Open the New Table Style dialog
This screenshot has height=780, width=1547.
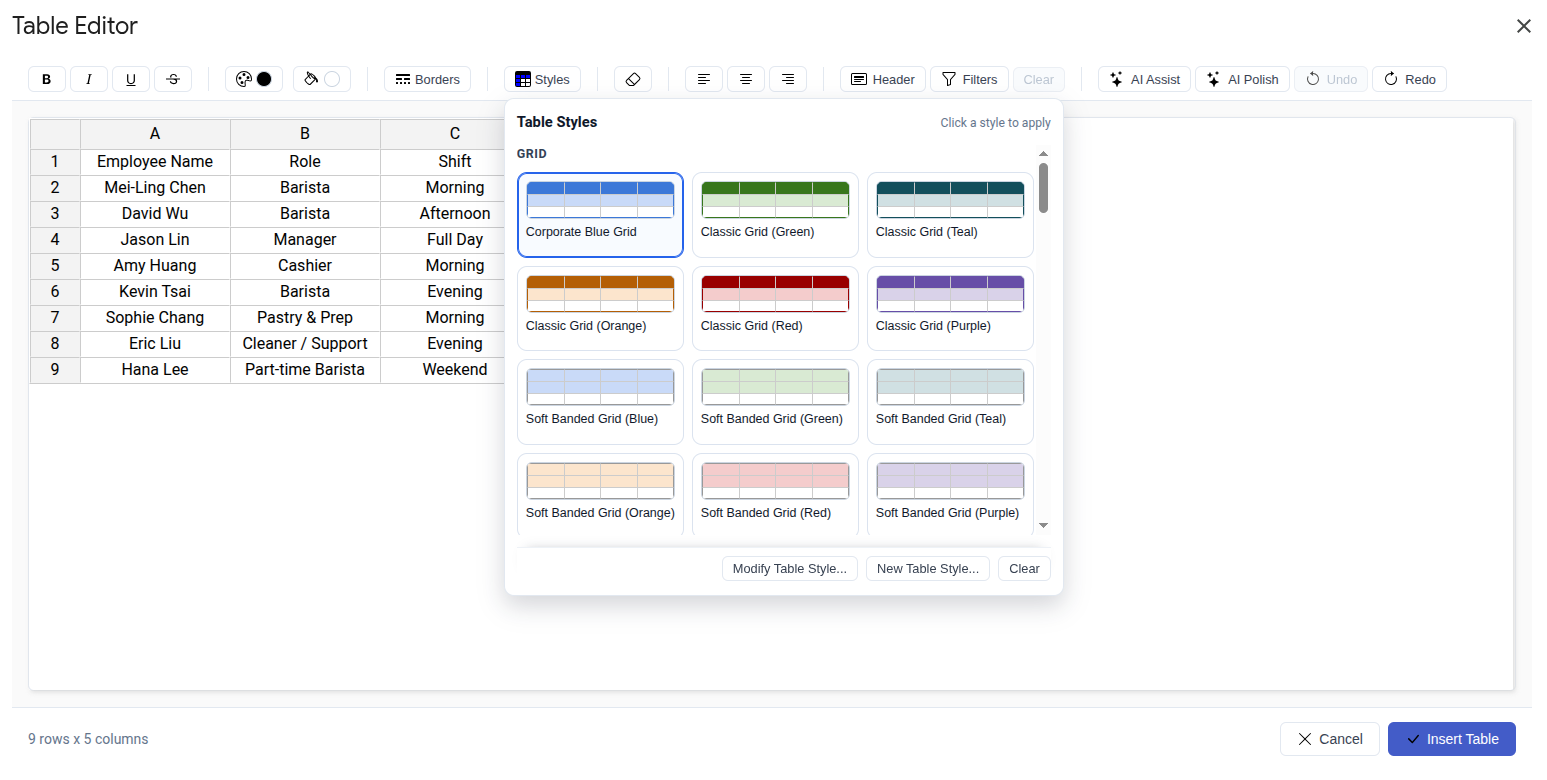927,568
